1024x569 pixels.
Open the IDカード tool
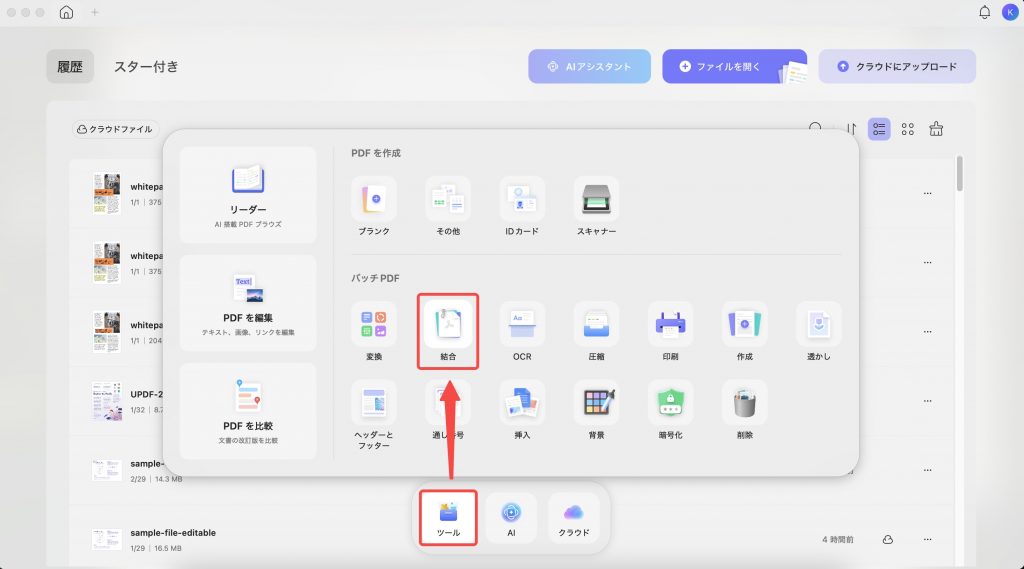(x=522, y=199)
